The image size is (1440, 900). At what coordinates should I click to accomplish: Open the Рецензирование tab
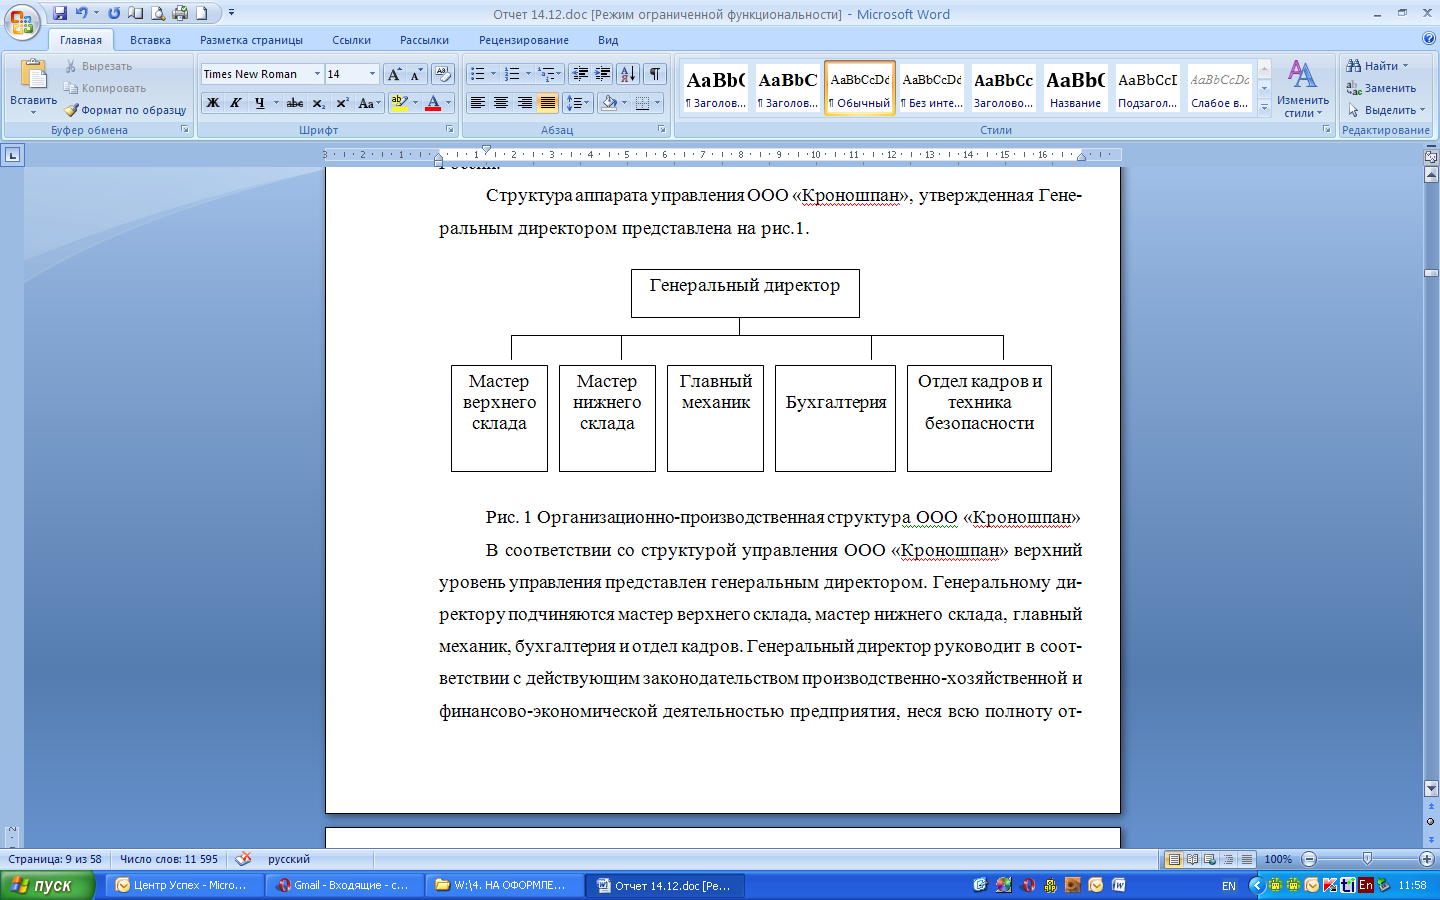(524, 40)
